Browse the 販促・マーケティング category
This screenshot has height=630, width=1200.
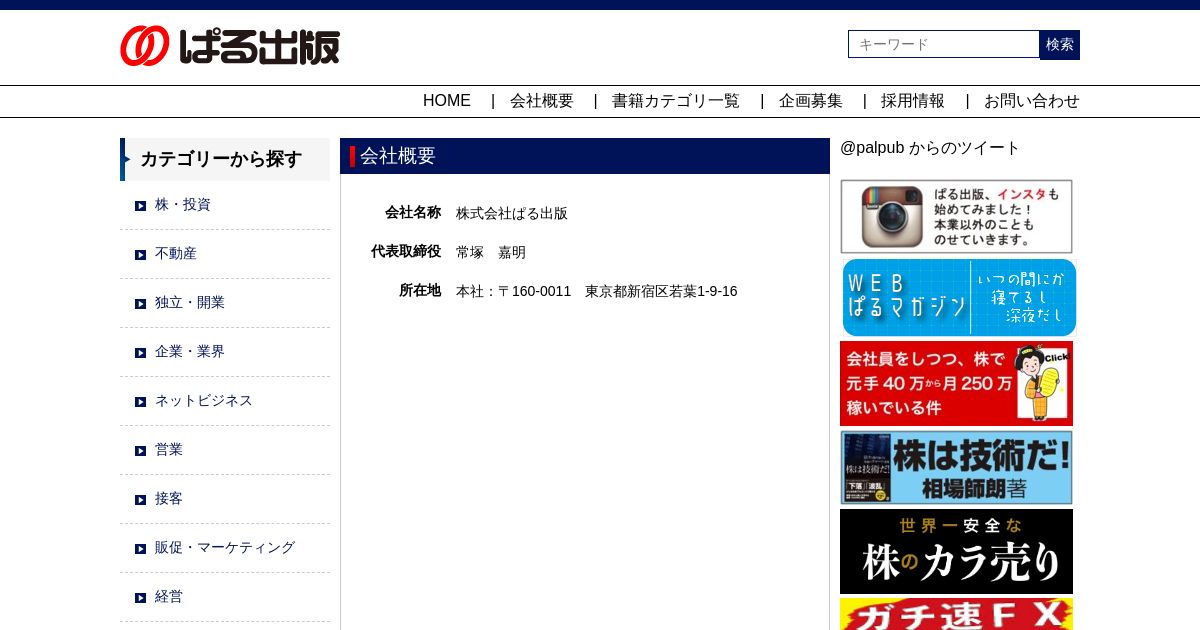pyautogui.click(x=225, y=547)
